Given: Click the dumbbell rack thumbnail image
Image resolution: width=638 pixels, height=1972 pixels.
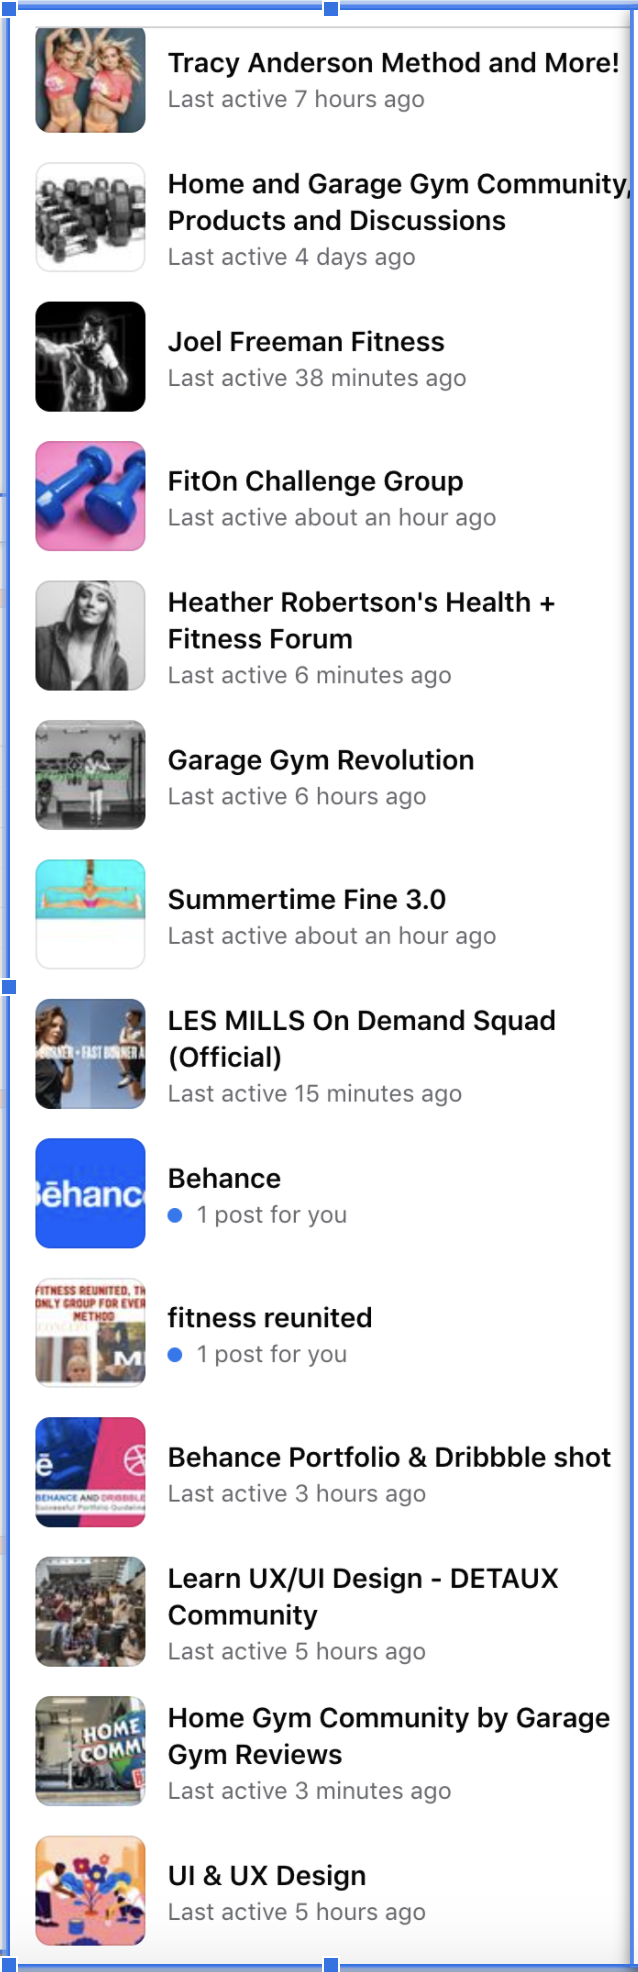Looking at the screenshot, I should pyautogui.click(x=90, y=216).
